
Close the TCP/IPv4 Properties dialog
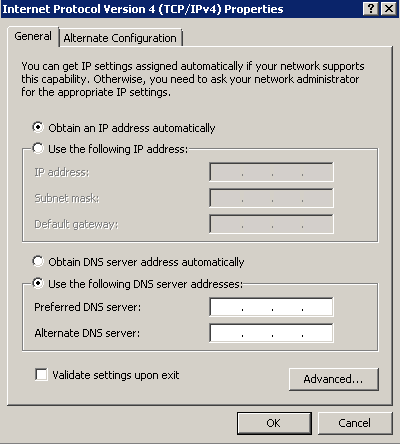[388, 9]
